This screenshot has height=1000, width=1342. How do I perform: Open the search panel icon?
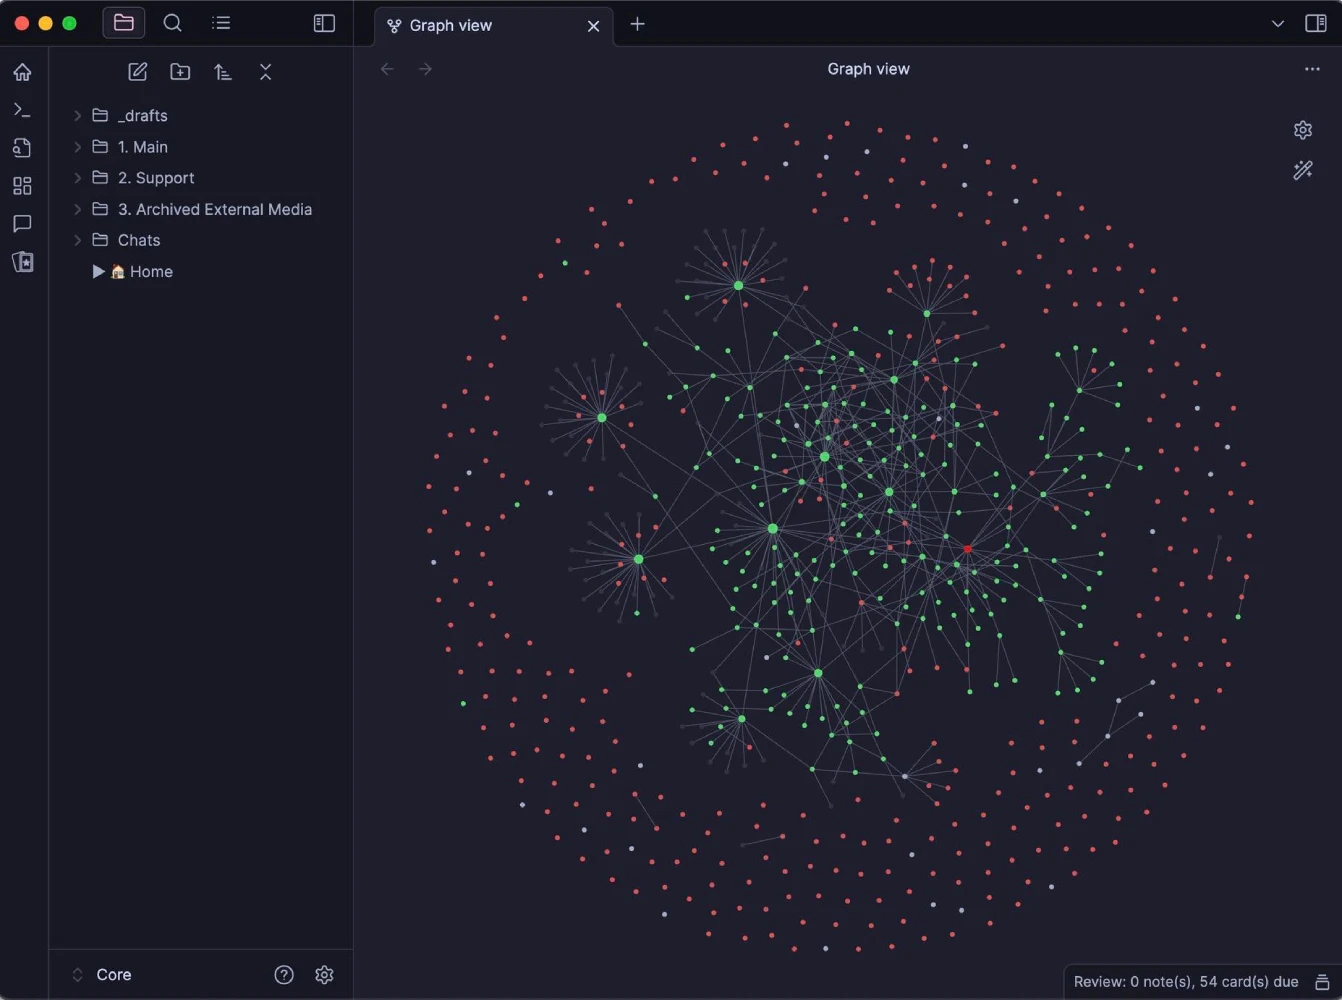tap(172, 23)
